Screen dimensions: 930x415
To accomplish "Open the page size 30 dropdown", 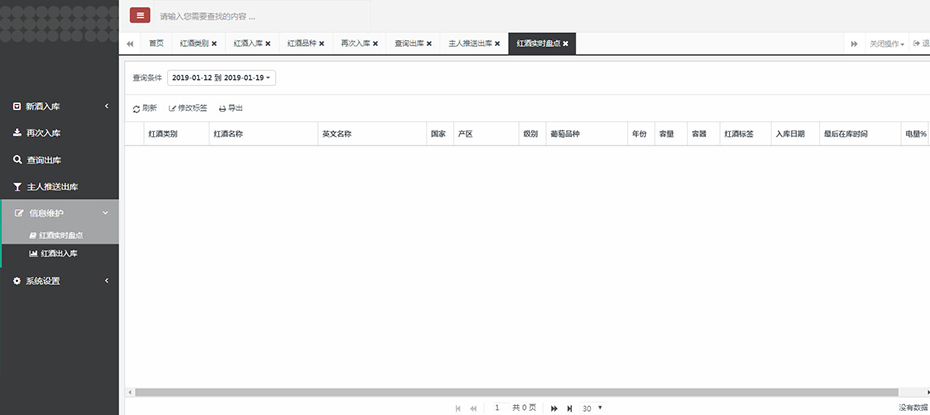I will pos(593,408).
